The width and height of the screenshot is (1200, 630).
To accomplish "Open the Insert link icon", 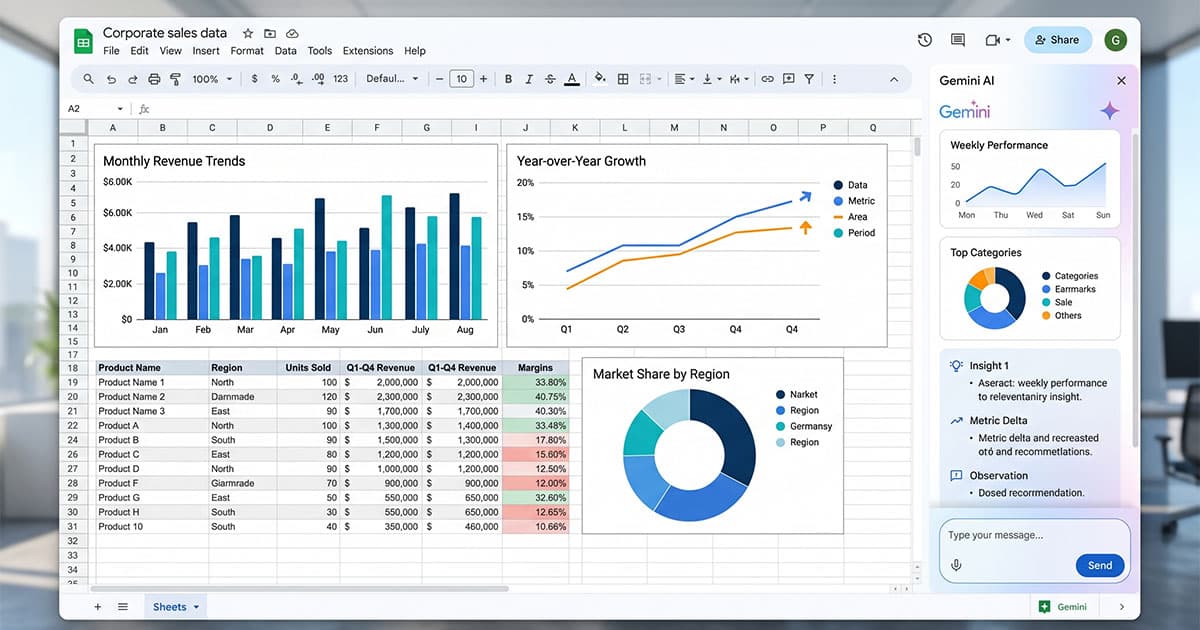I will coord(768,78).
